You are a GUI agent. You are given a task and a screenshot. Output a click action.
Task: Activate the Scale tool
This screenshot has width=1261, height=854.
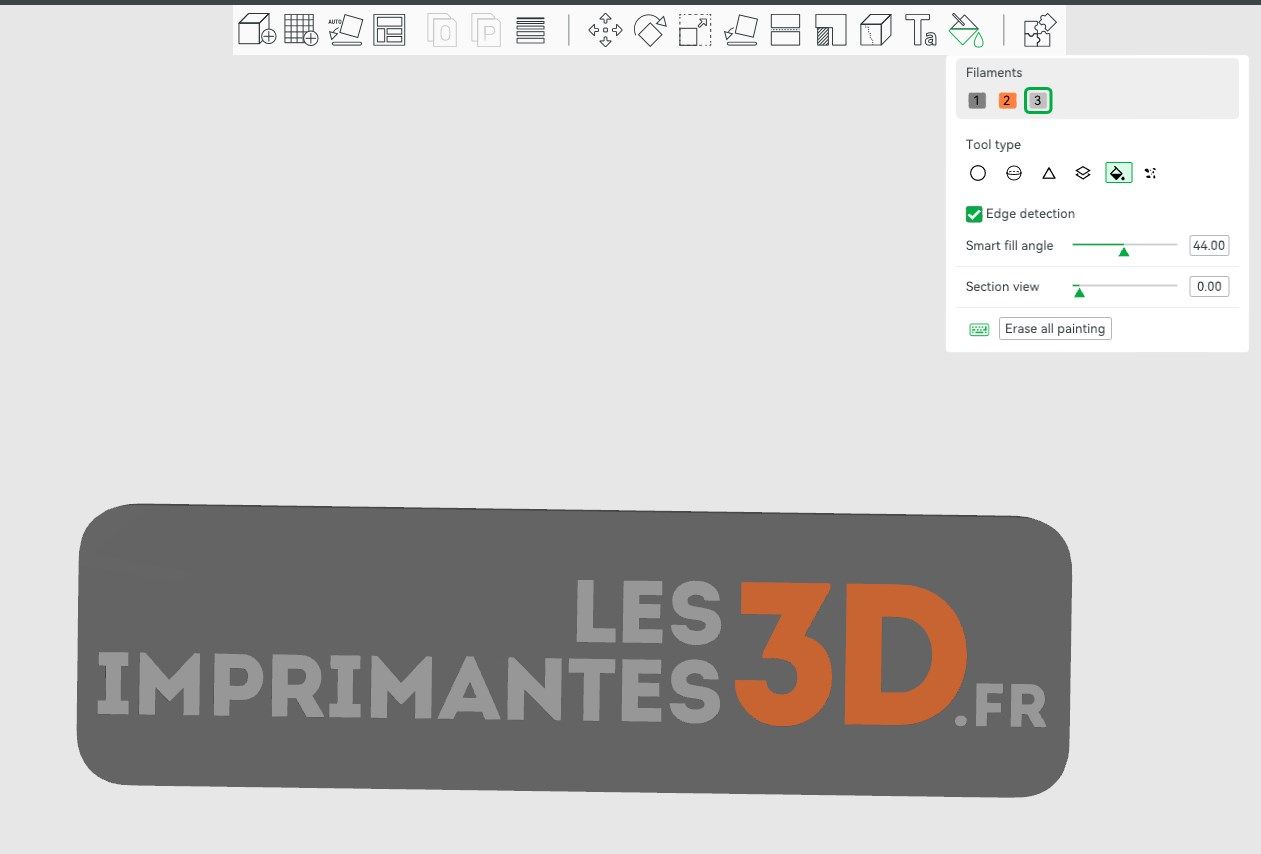click(694, 30)
